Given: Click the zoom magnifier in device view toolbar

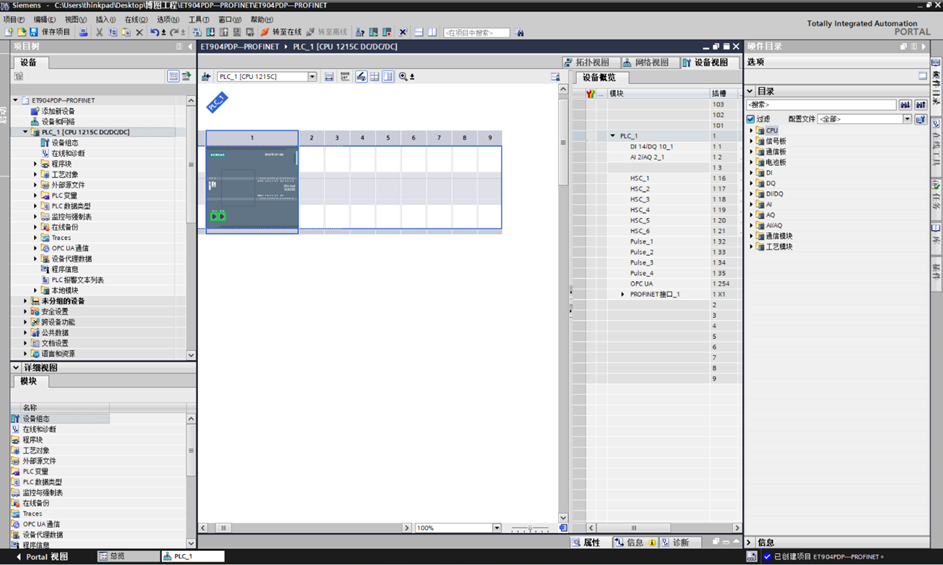Looking at the screenshot, I should point(403,76).
